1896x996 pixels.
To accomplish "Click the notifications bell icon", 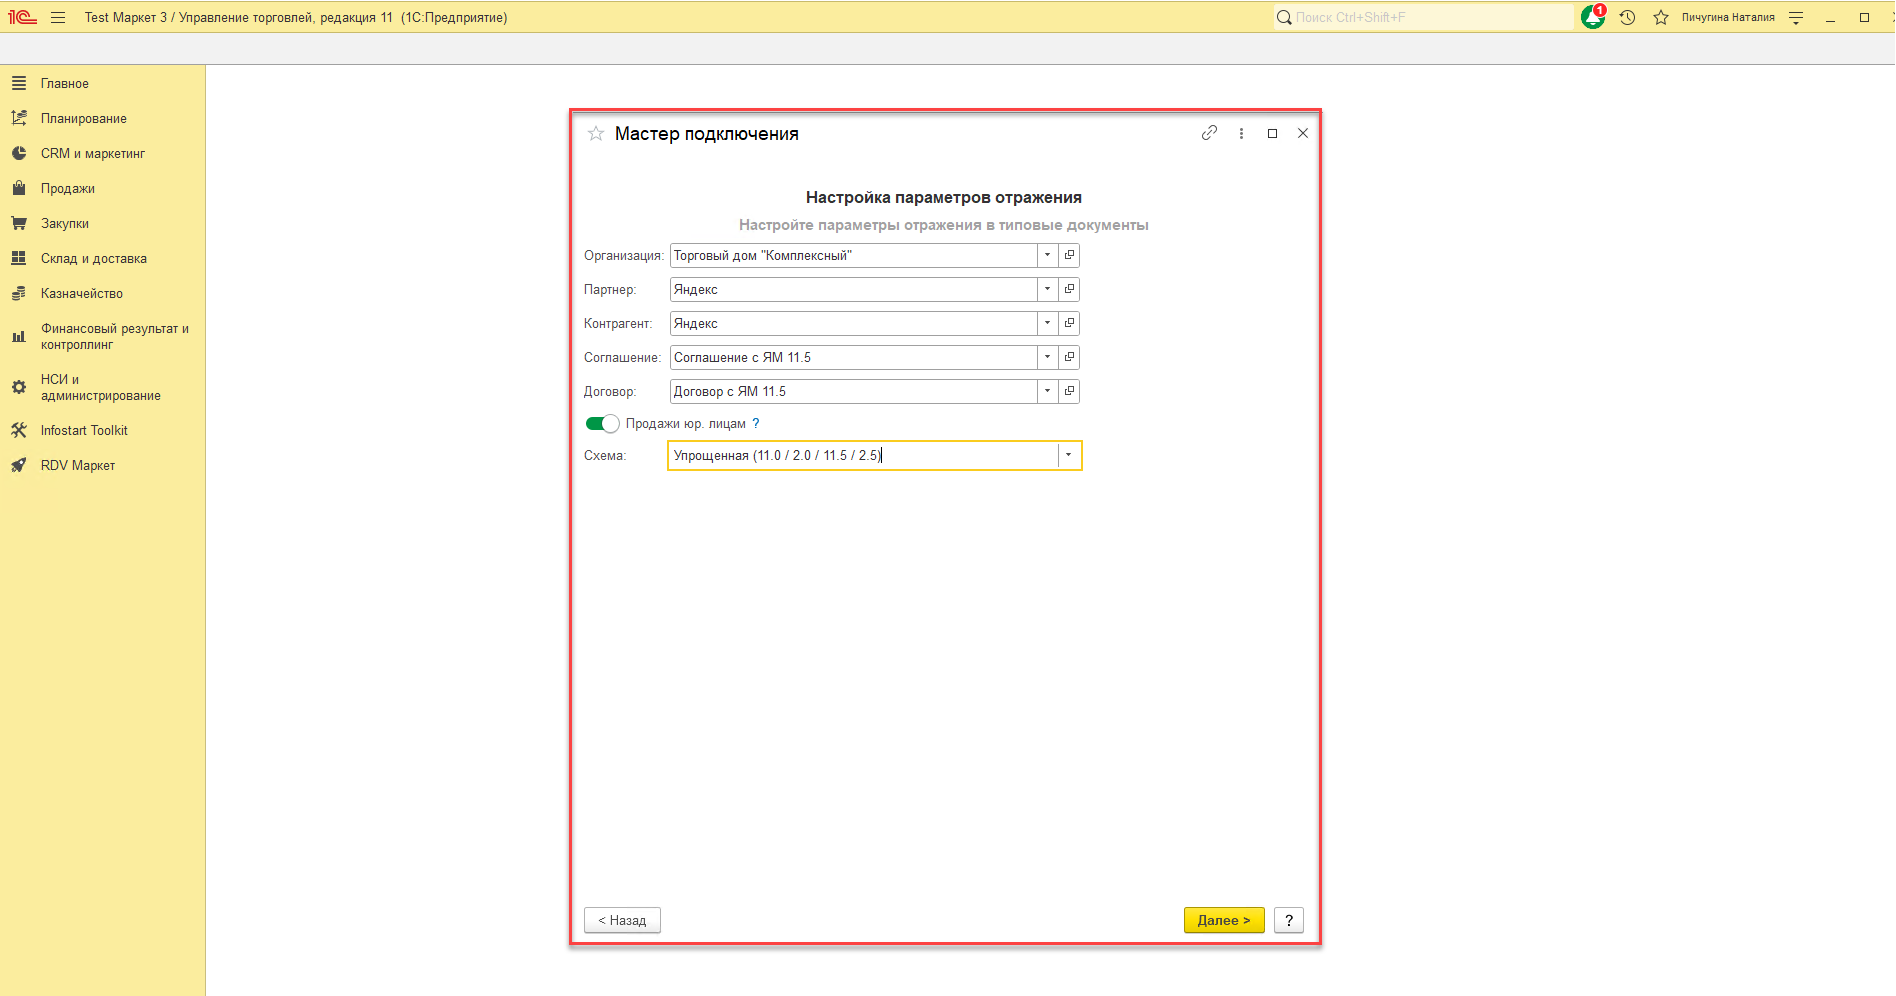I will pos(1592,17).
